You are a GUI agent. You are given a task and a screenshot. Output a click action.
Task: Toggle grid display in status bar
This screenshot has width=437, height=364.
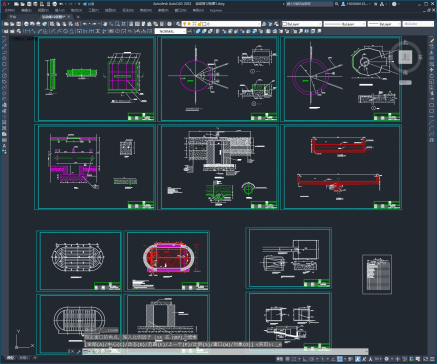click(288, 359)
